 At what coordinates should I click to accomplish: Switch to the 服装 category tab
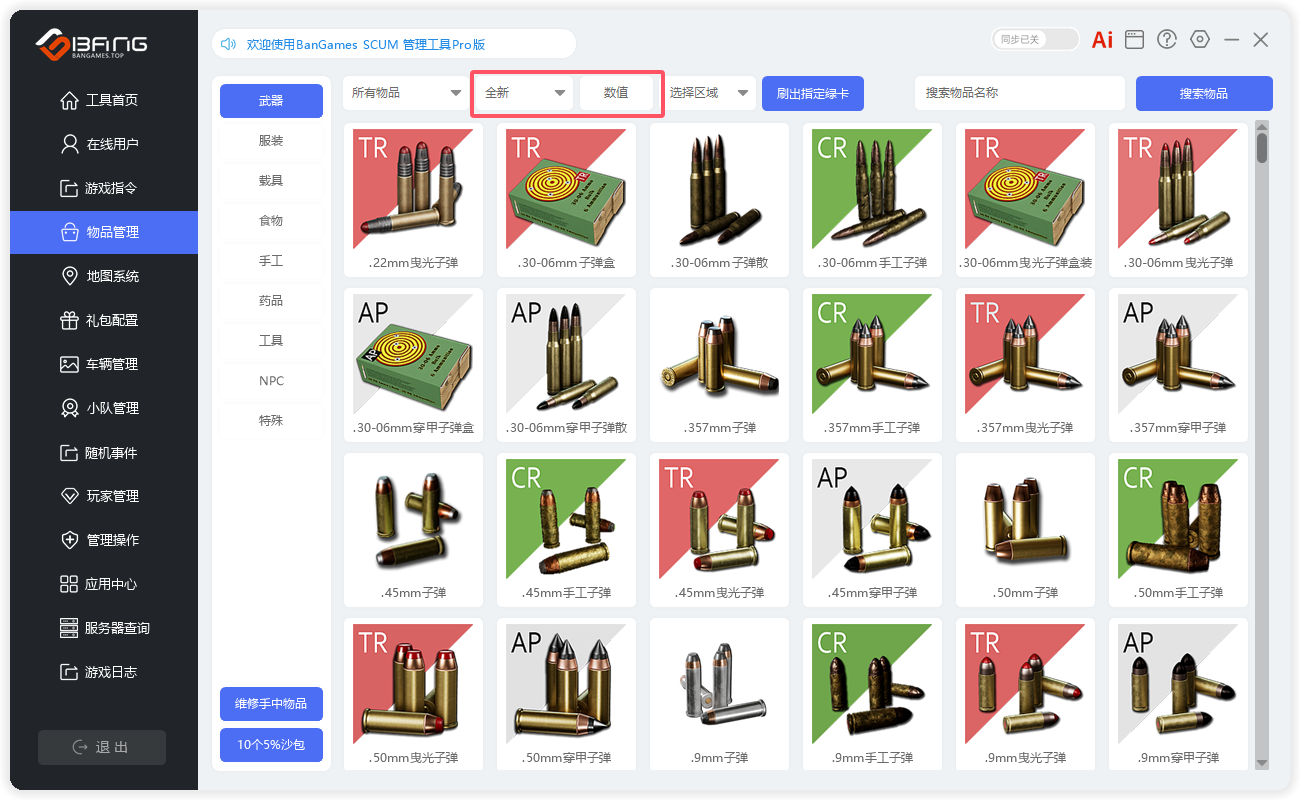pos(271,141)
